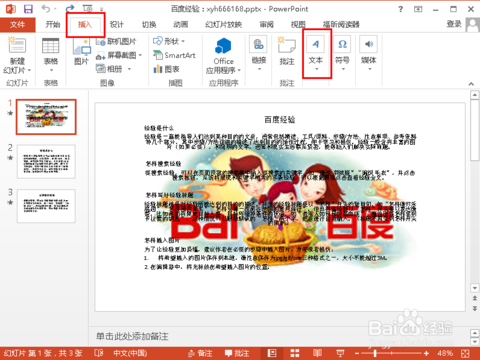Customize the quick access toolbar dropdown
Screen dimensions: 480x360
(x=102, y=9)
